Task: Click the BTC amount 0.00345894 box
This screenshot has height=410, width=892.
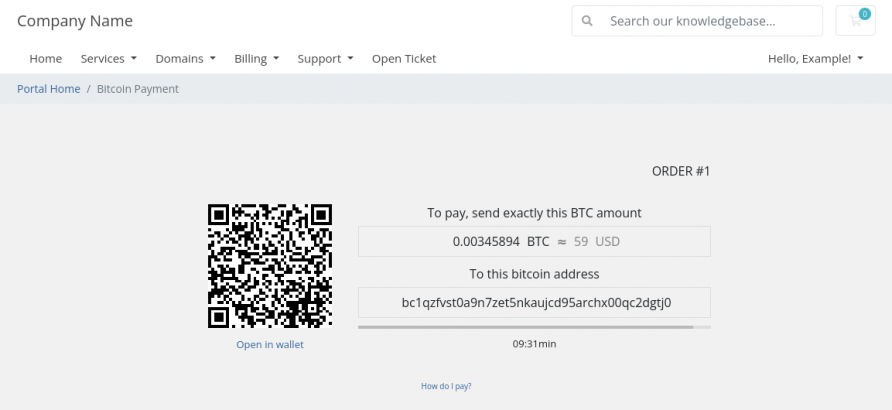Action: tap(534, 242)
